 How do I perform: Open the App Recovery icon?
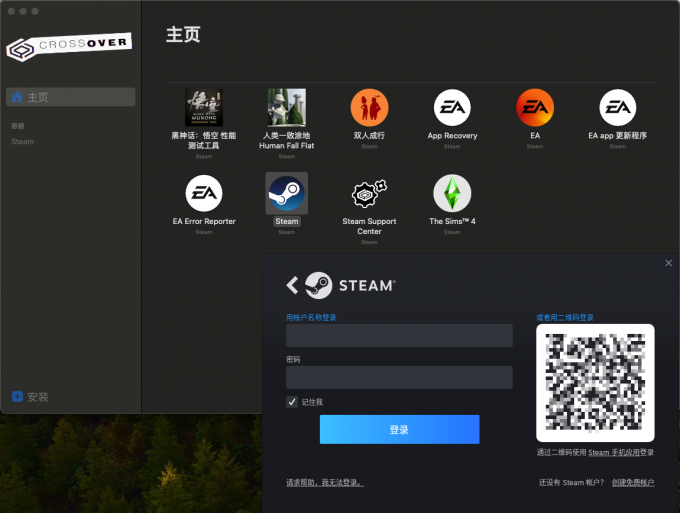pyautogui.click(x=452, y=107)
